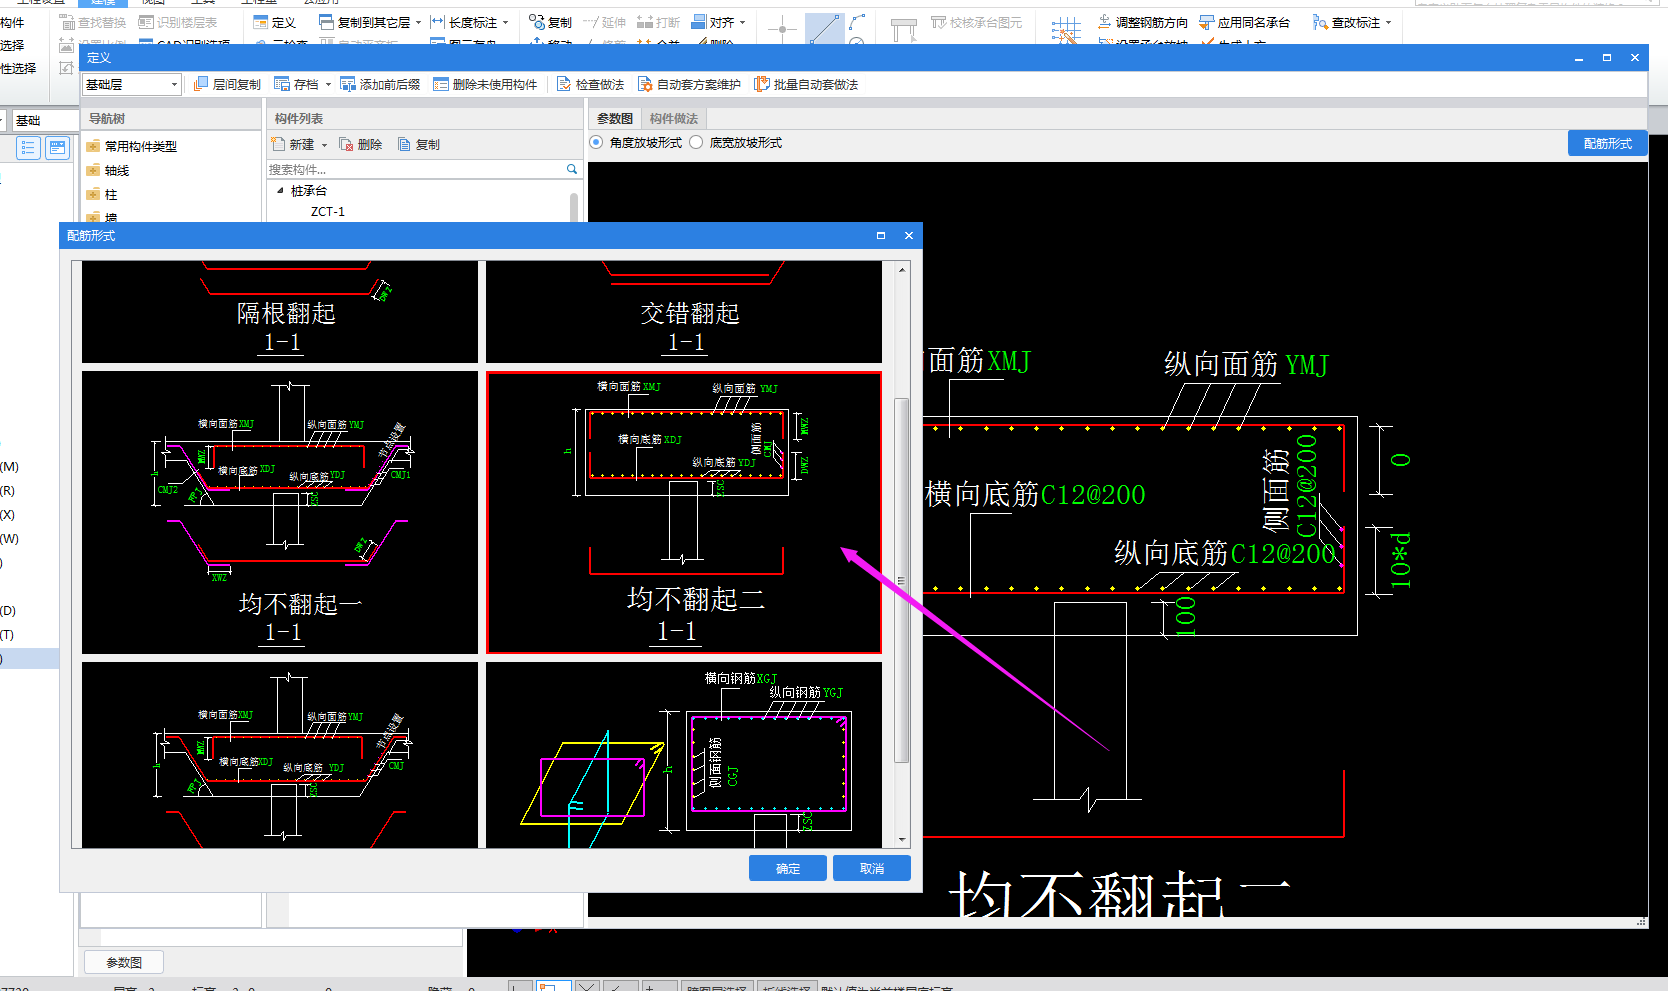Screen dimensions: 1668x991
Task: Click 批量自动套做法 icon
Action: pyautogui.click(x=762, y=85)
